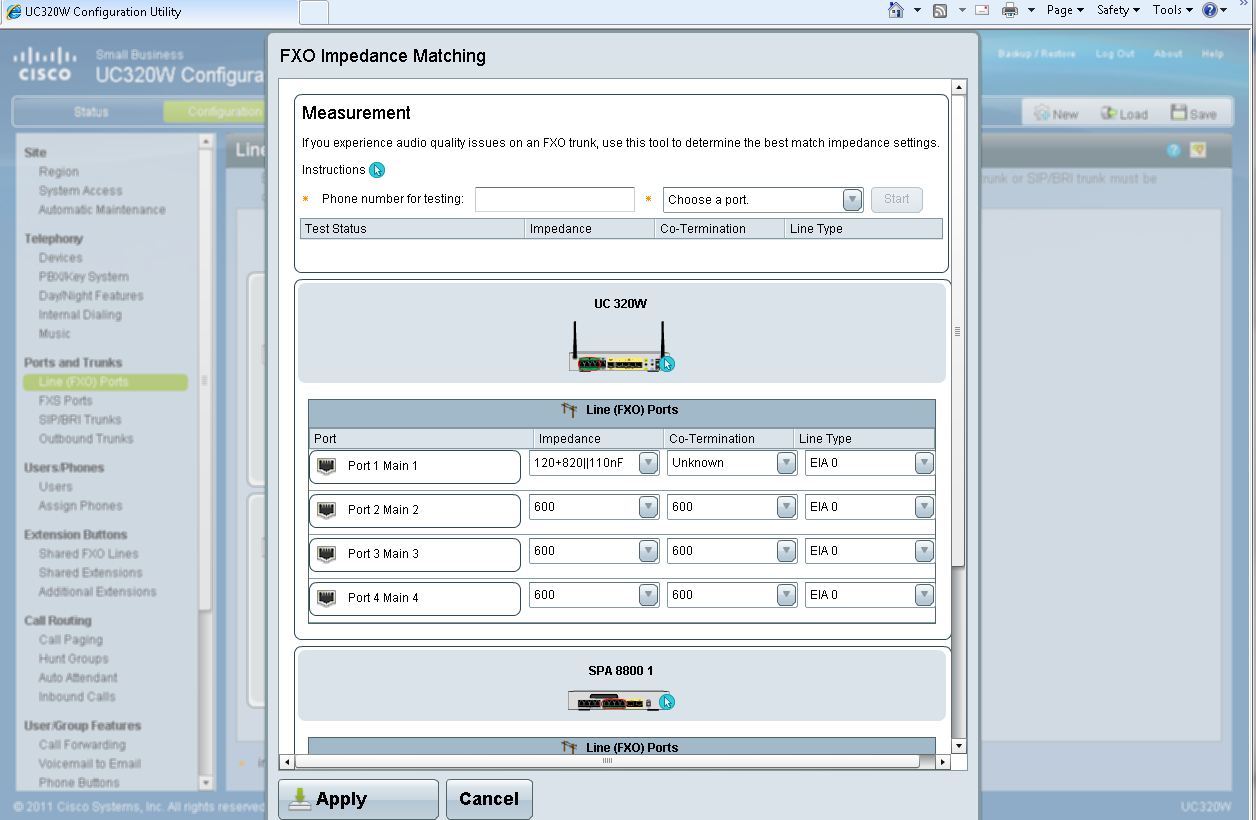Open Port 2 Co-Termination dropdown
This screenshot has width=1256, height=820.
(x=786, y=507)
